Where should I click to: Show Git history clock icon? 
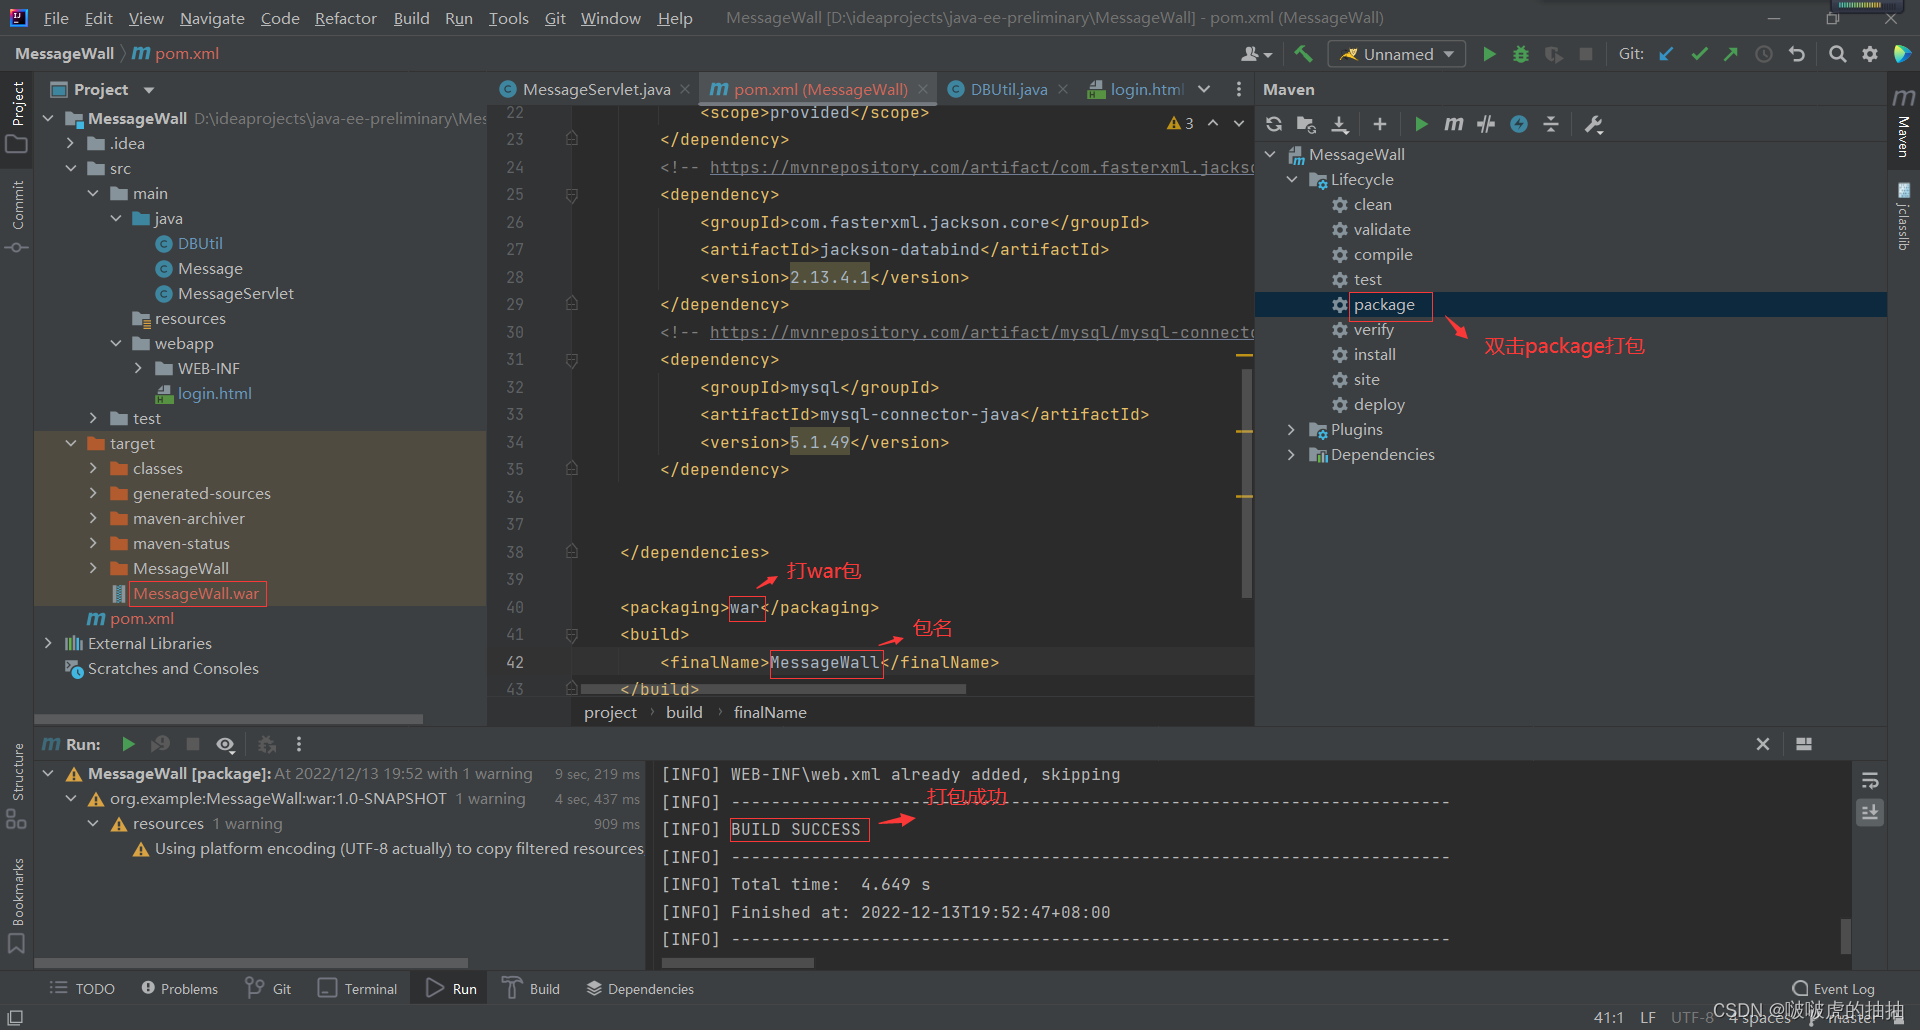coord(1764,54)
